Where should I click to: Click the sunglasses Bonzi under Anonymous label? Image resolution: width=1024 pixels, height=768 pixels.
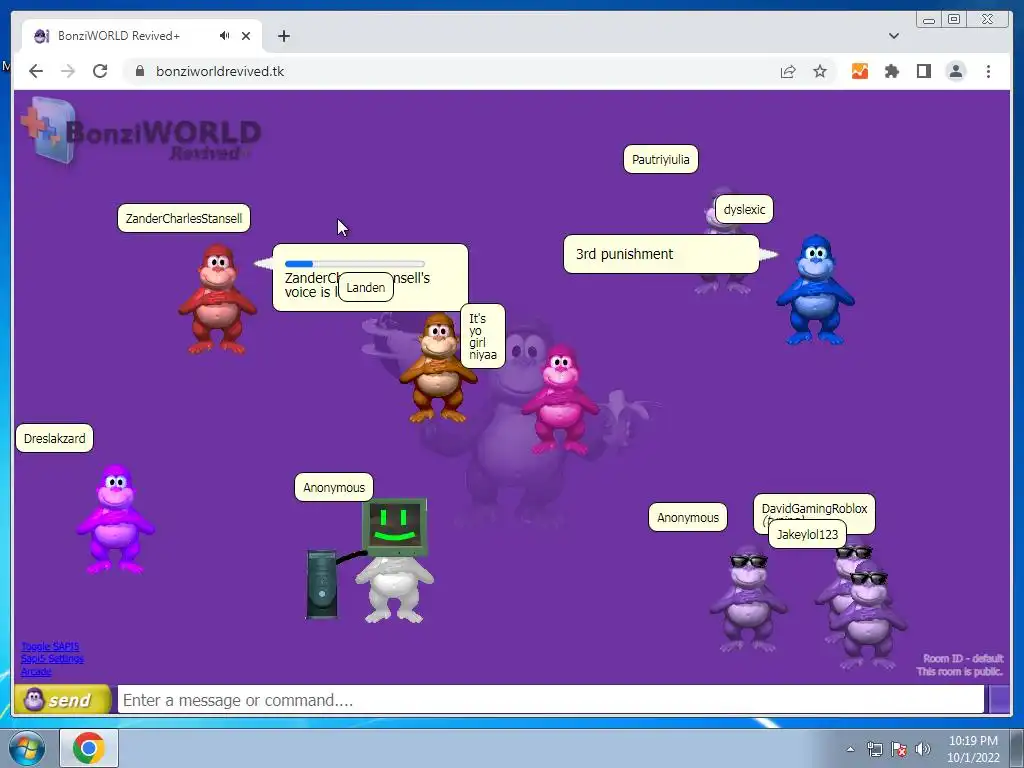pos(748,599)
